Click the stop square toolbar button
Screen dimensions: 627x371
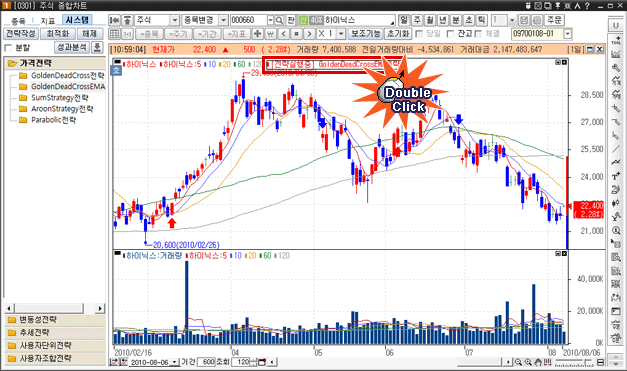296,34
